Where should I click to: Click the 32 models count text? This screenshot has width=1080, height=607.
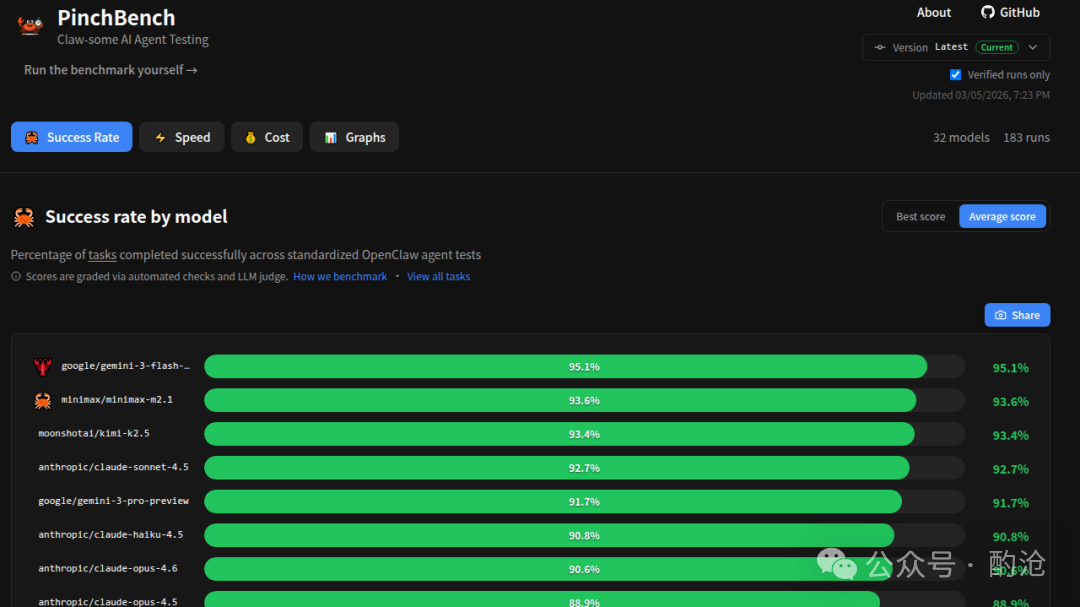tap(961, 138)
